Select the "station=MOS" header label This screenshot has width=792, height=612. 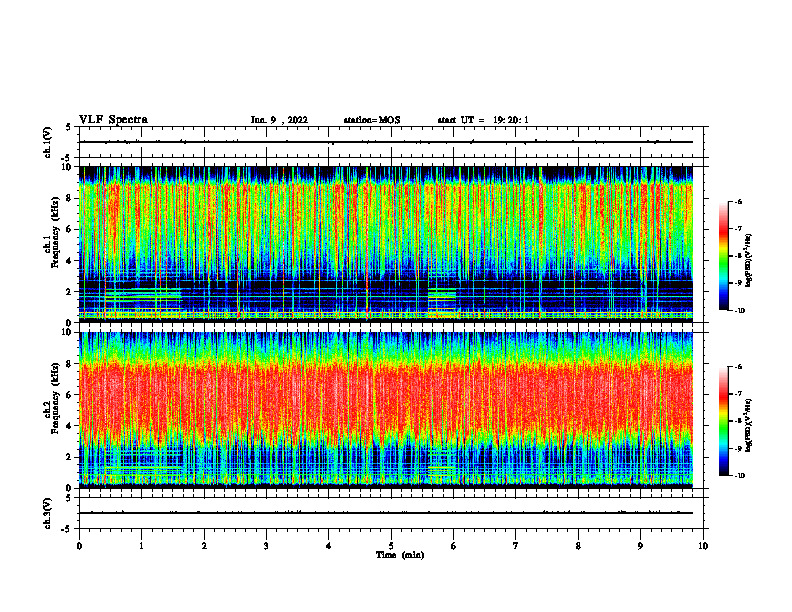pyautogui.click(x=372, y=120)
